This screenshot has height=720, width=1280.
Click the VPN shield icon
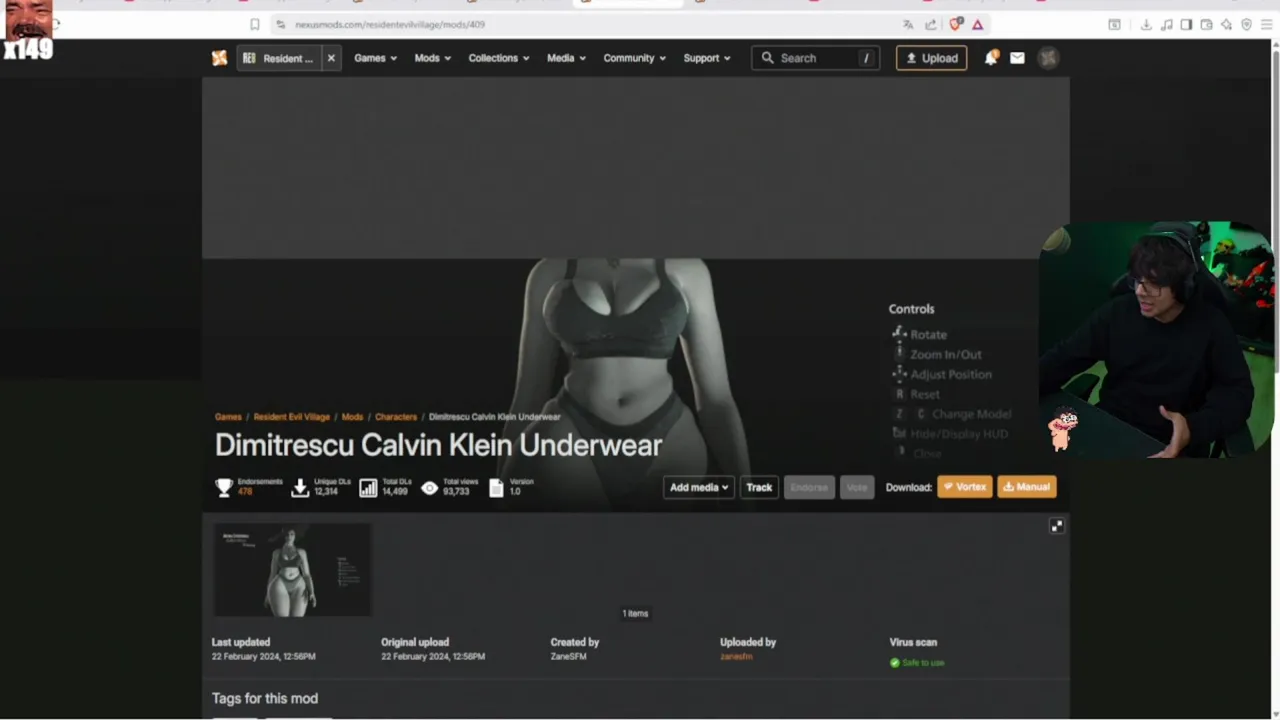[x=1246, y=24]
